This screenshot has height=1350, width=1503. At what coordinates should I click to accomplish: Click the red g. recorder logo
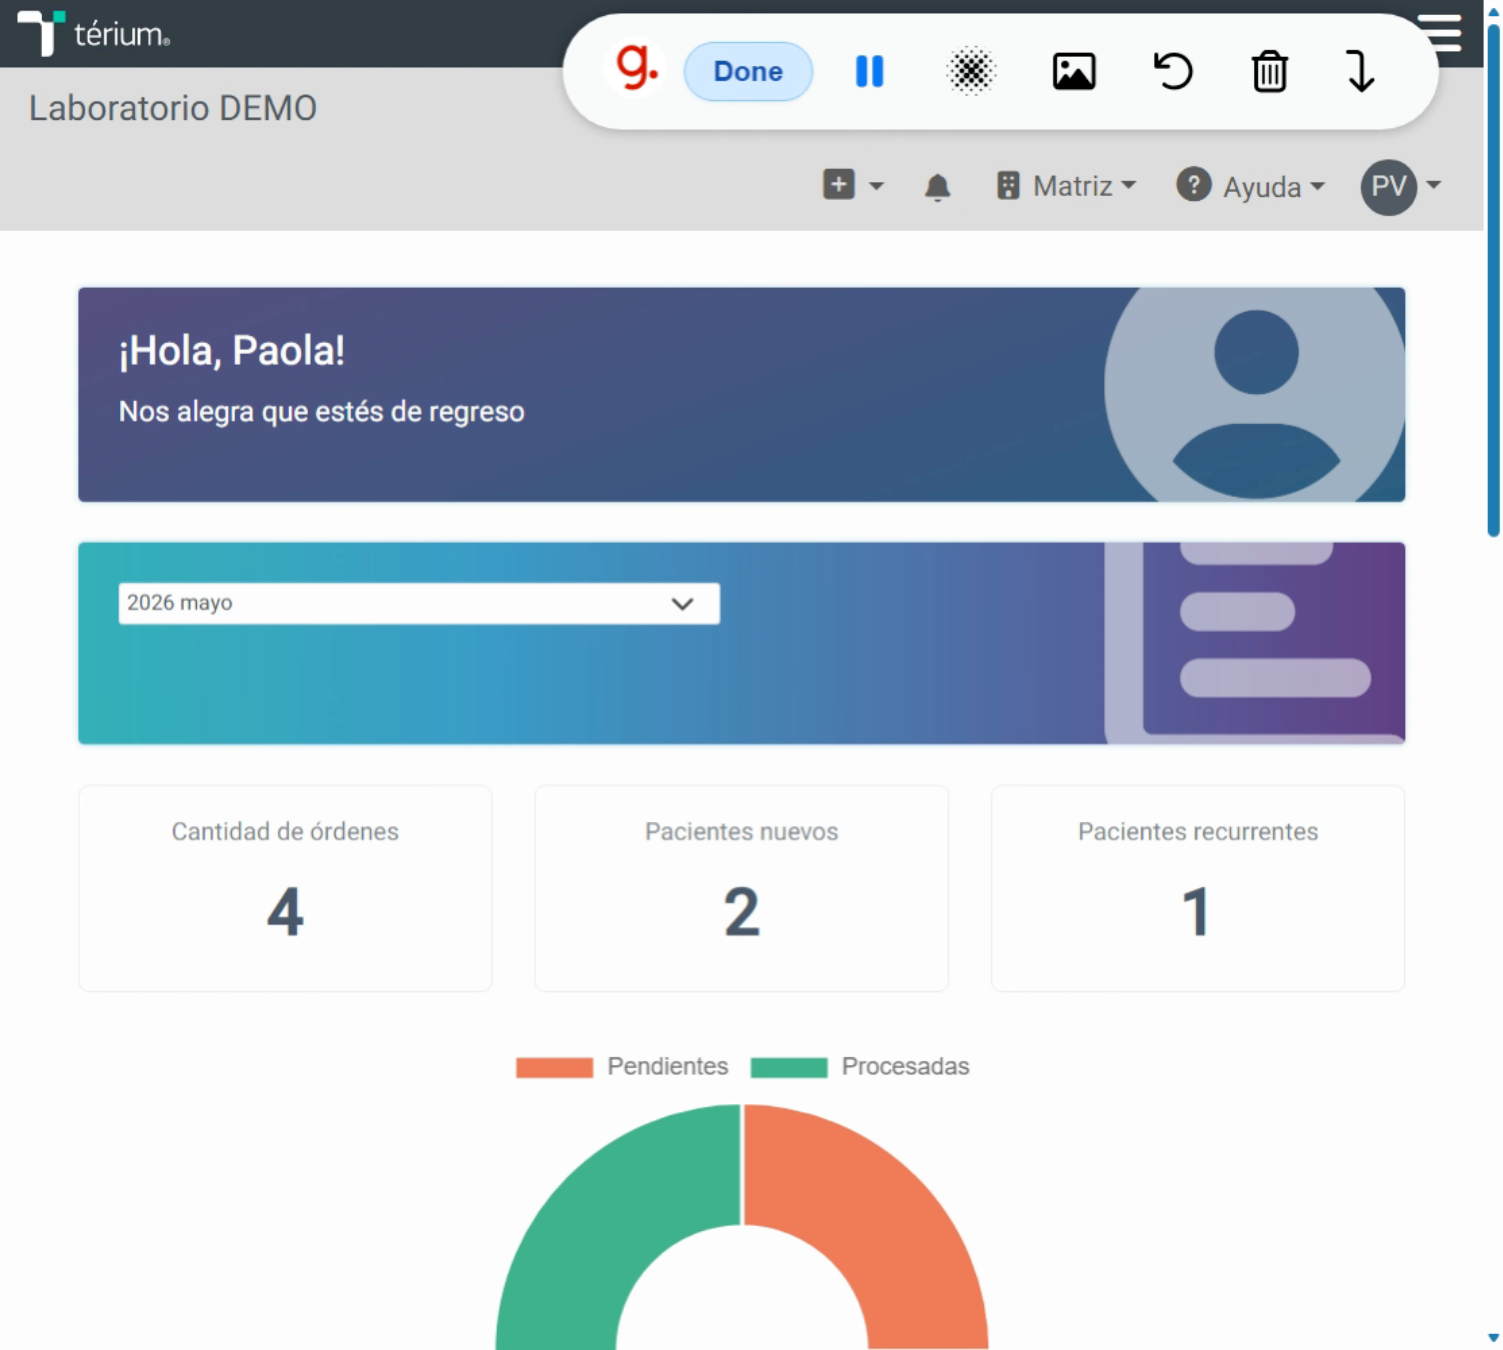[636, 68]
